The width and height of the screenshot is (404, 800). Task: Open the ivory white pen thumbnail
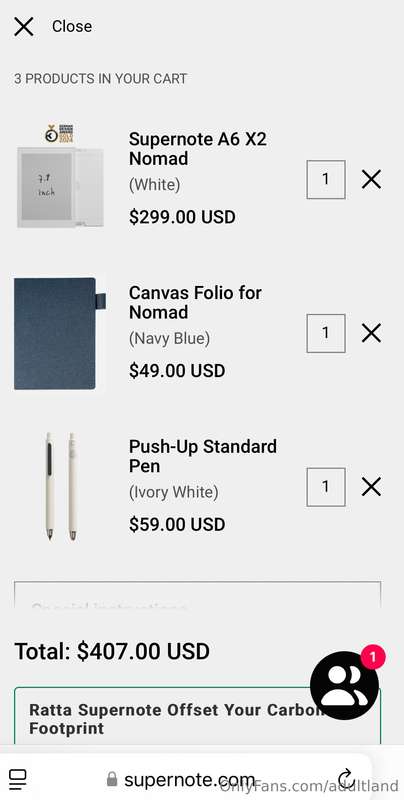tap(60, 487)
